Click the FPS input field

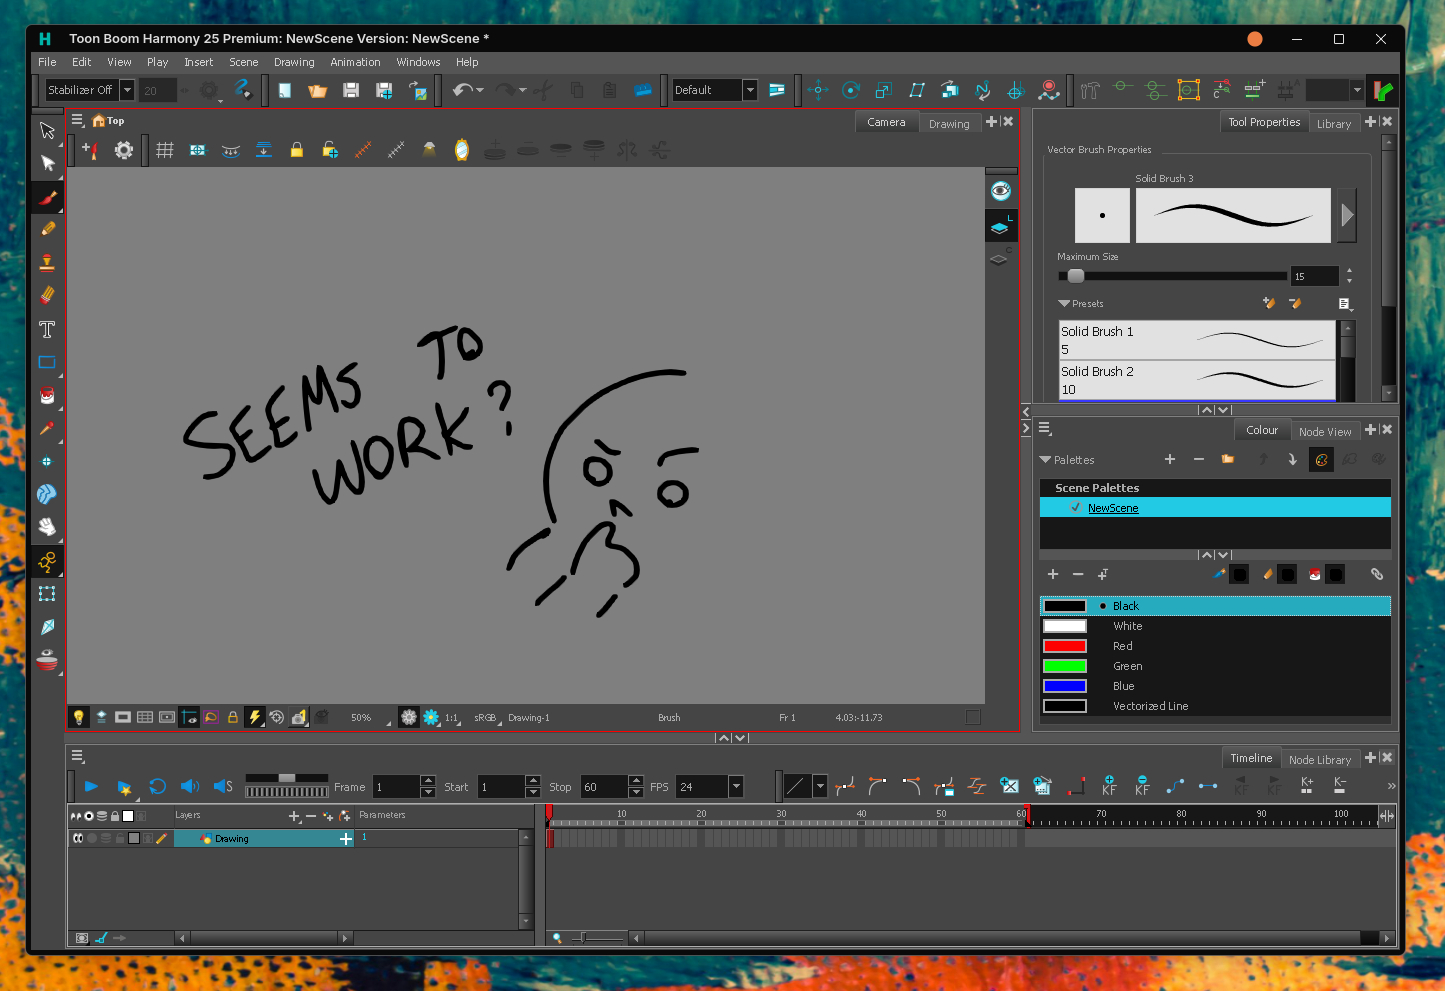[702, 787]
